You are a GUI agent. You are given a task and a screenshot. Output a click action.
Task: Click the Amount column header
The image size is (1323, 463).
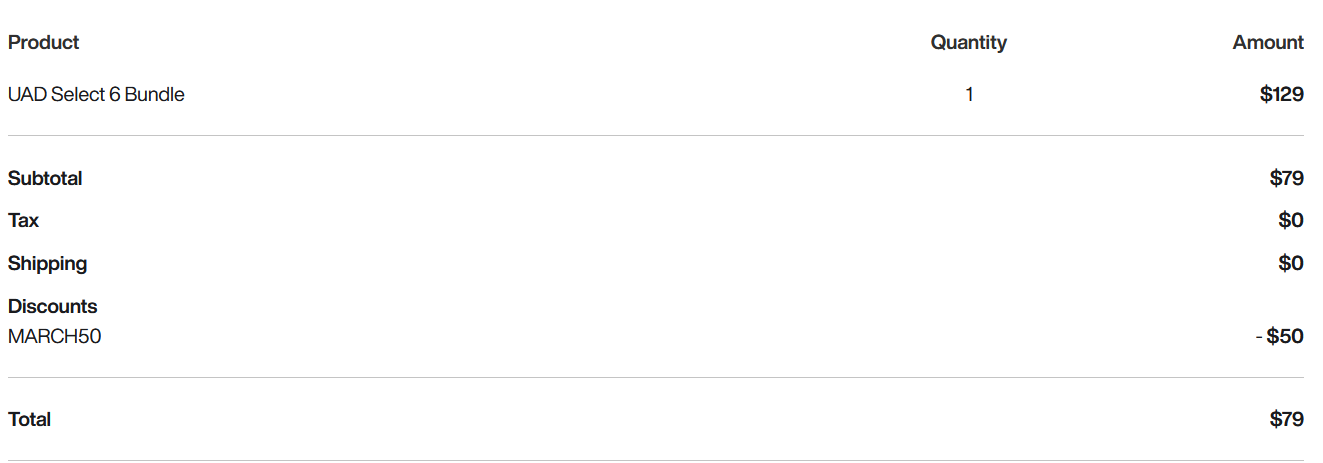(x=1267, y=42)
